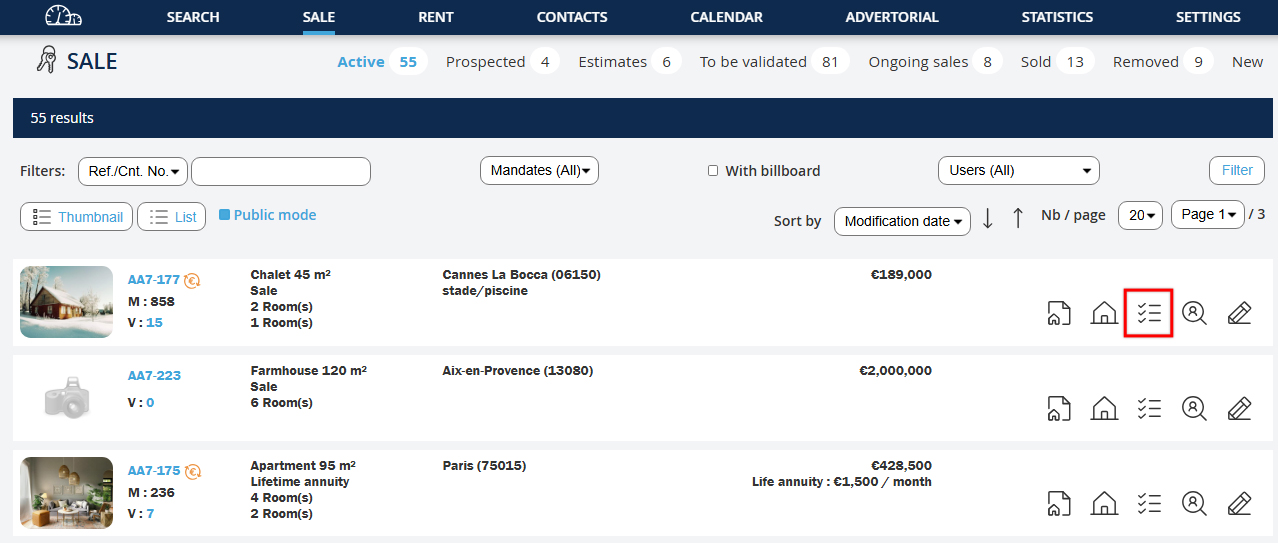
Task: Click the pencil edit icon for Farmhouse AA7-223
Action: tap(1238, 408)
